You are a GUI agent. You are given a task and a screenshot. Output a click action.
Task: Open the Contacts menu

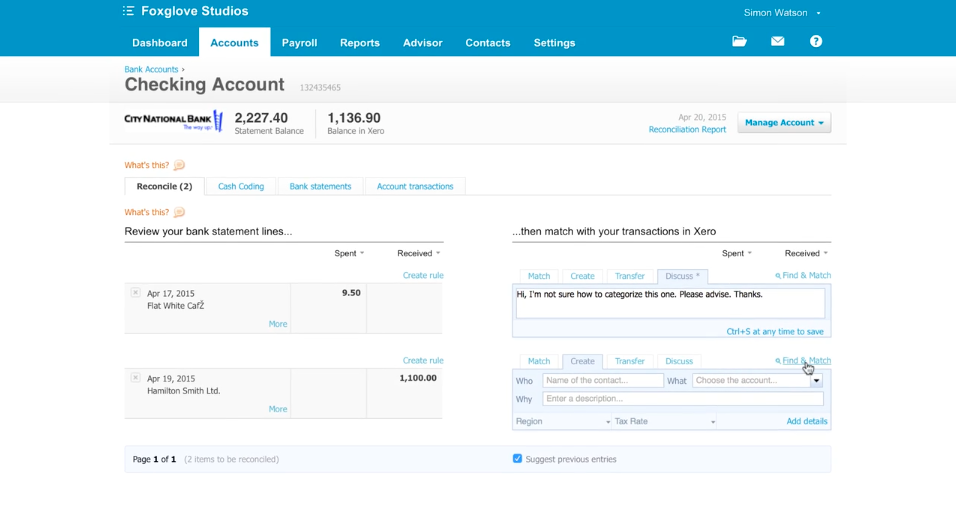click(x=488, y=43)
